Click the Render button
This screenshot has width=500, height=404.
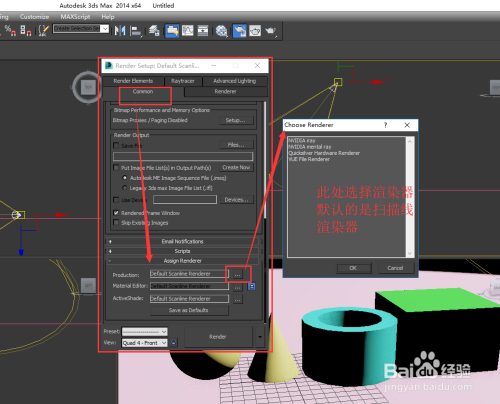pos(218,337)
